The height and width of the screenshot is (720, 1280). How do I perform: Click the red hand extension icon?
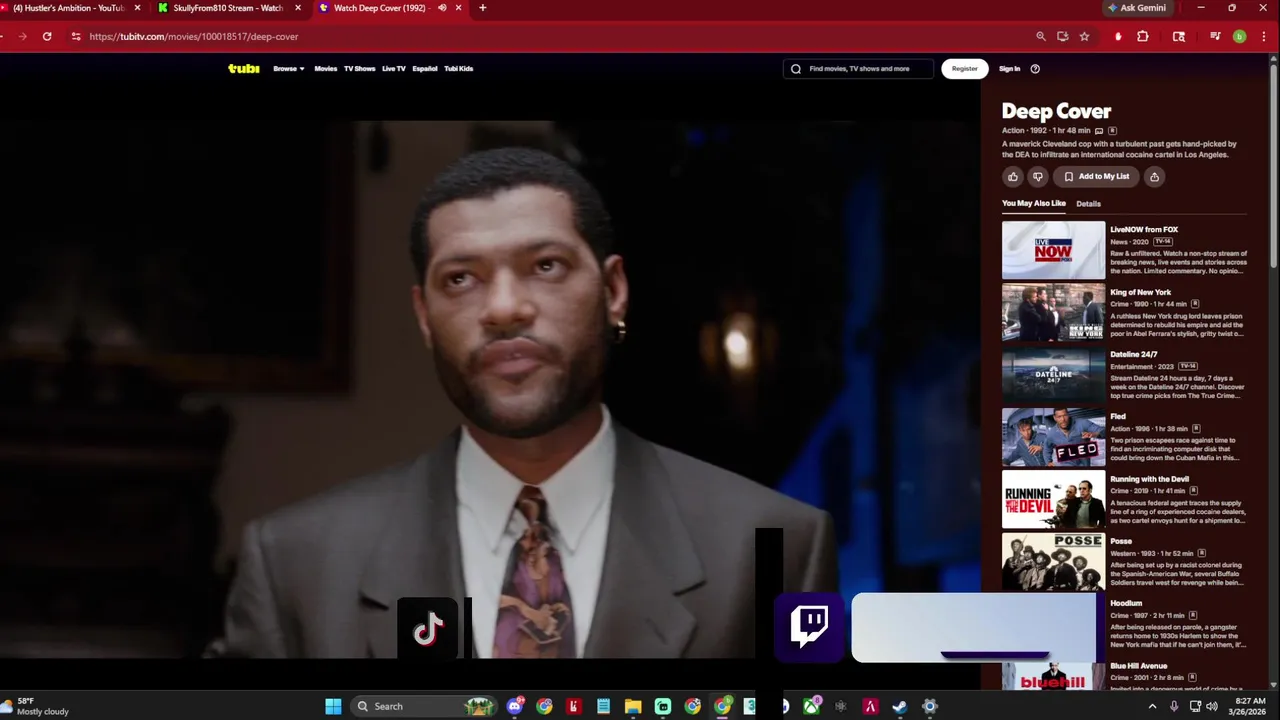[x=1118, y=36]
